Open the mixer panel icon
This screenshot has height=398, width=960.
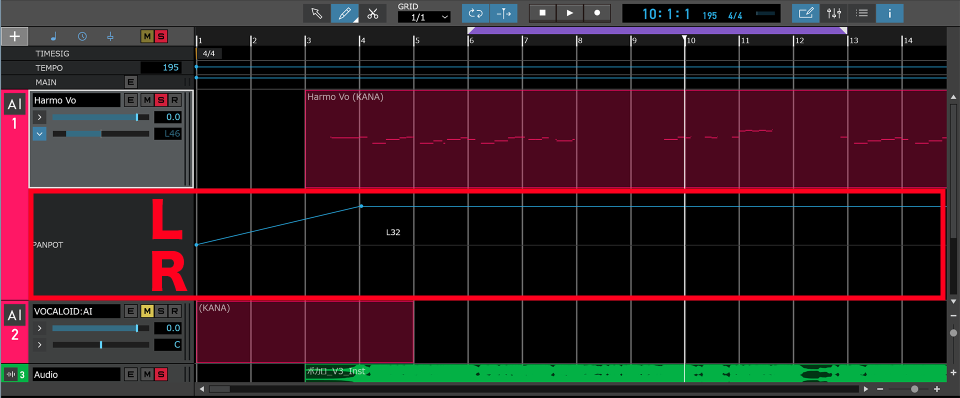point(834,13)
